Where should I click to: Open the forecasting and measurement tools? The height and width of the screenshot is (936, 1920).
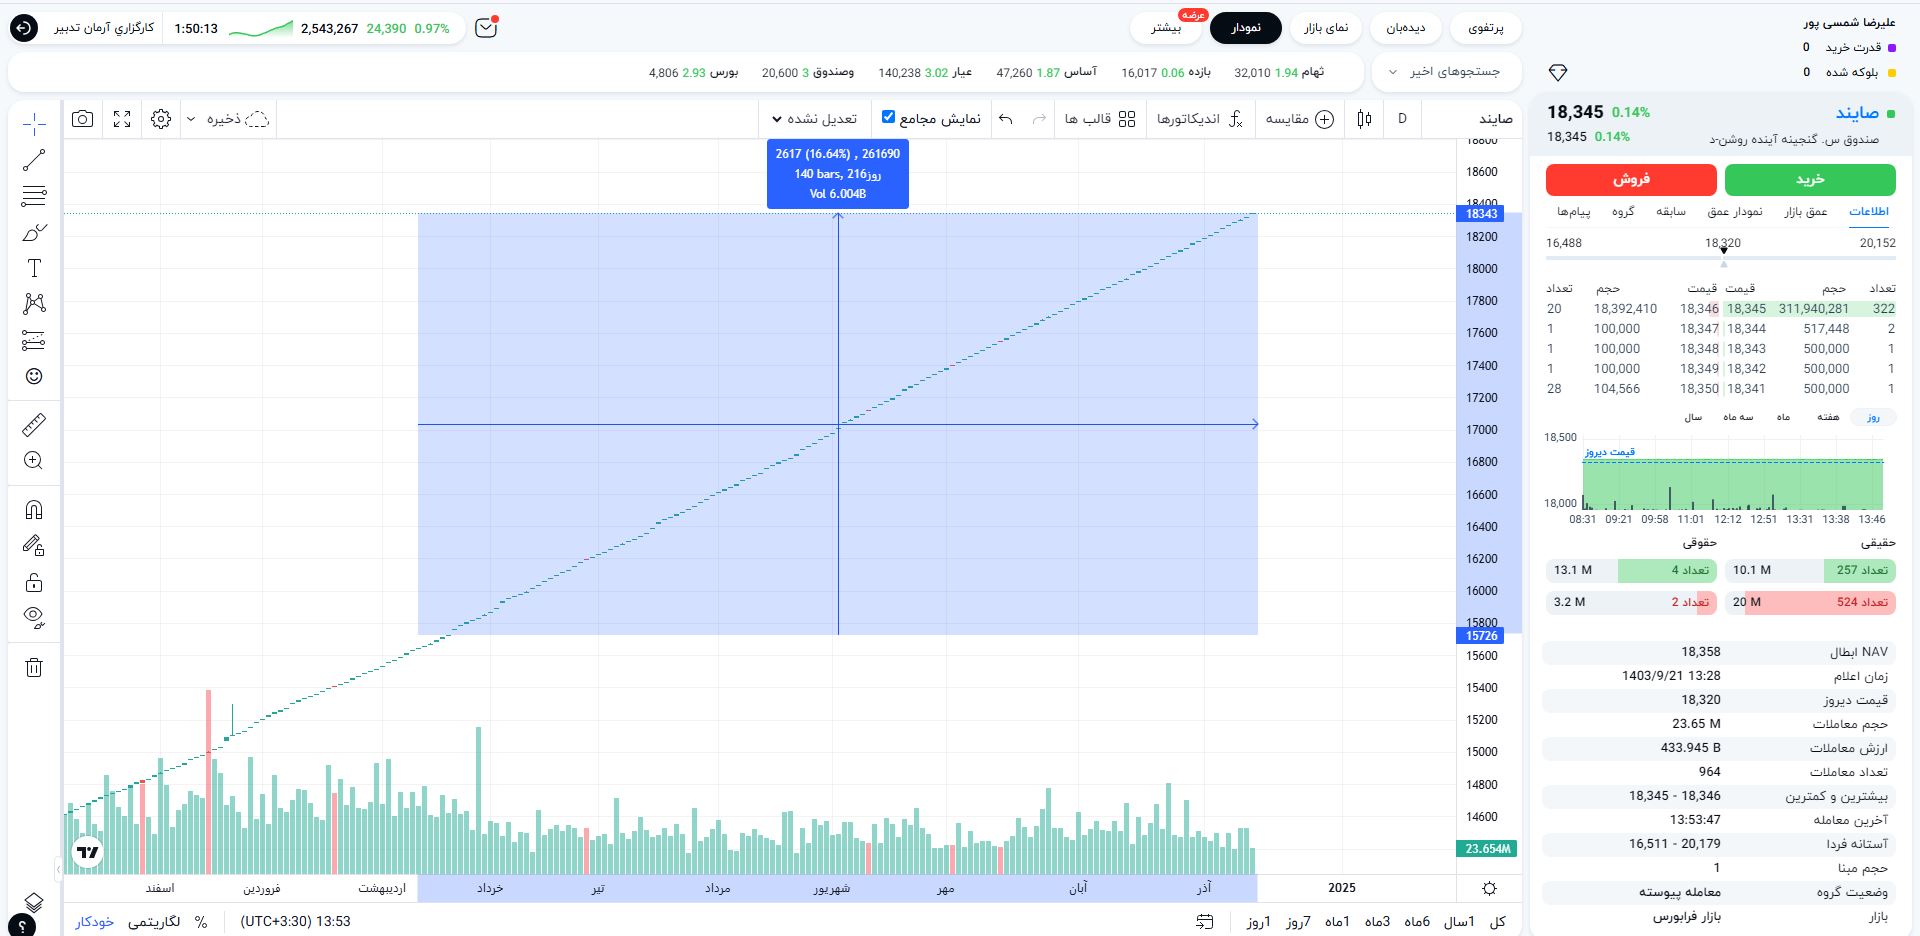[x=34, y=340]
